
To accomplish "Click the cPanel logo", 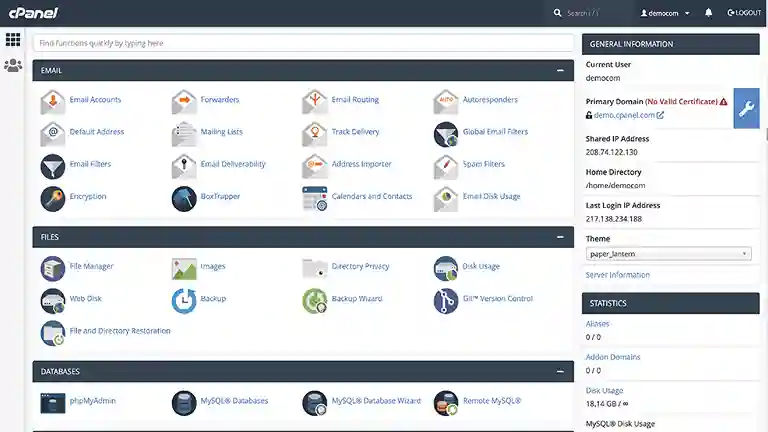I will click(33, 13).
